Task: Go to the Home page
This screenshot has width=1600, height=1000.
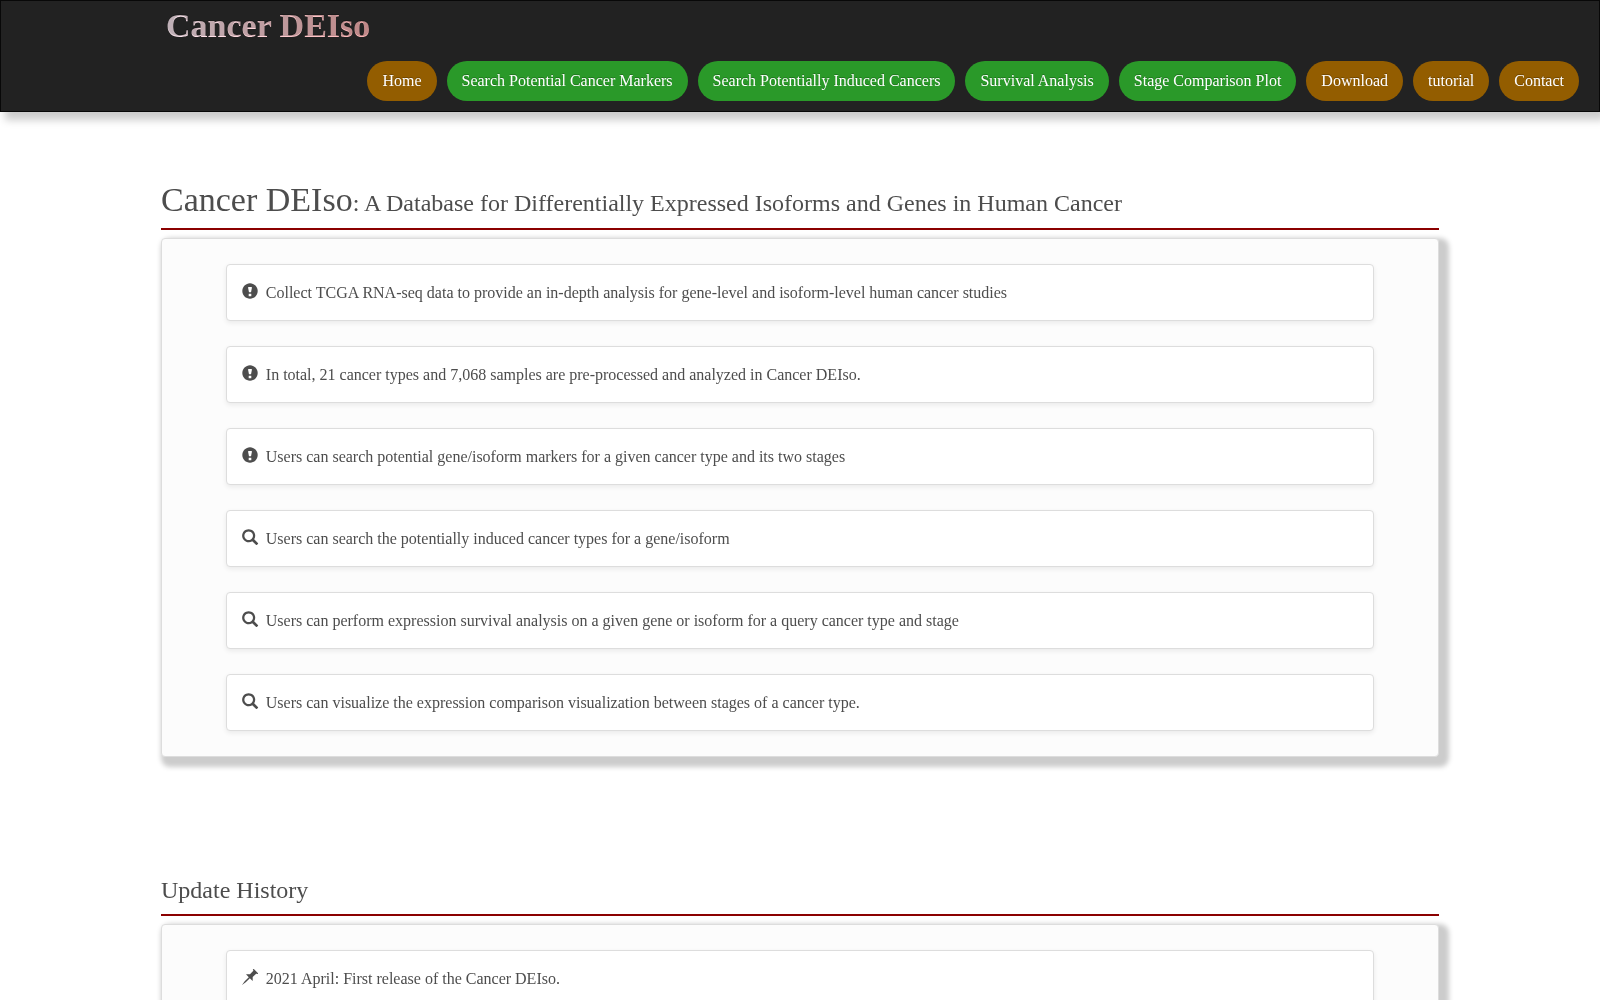Action: tap(402, 81)
